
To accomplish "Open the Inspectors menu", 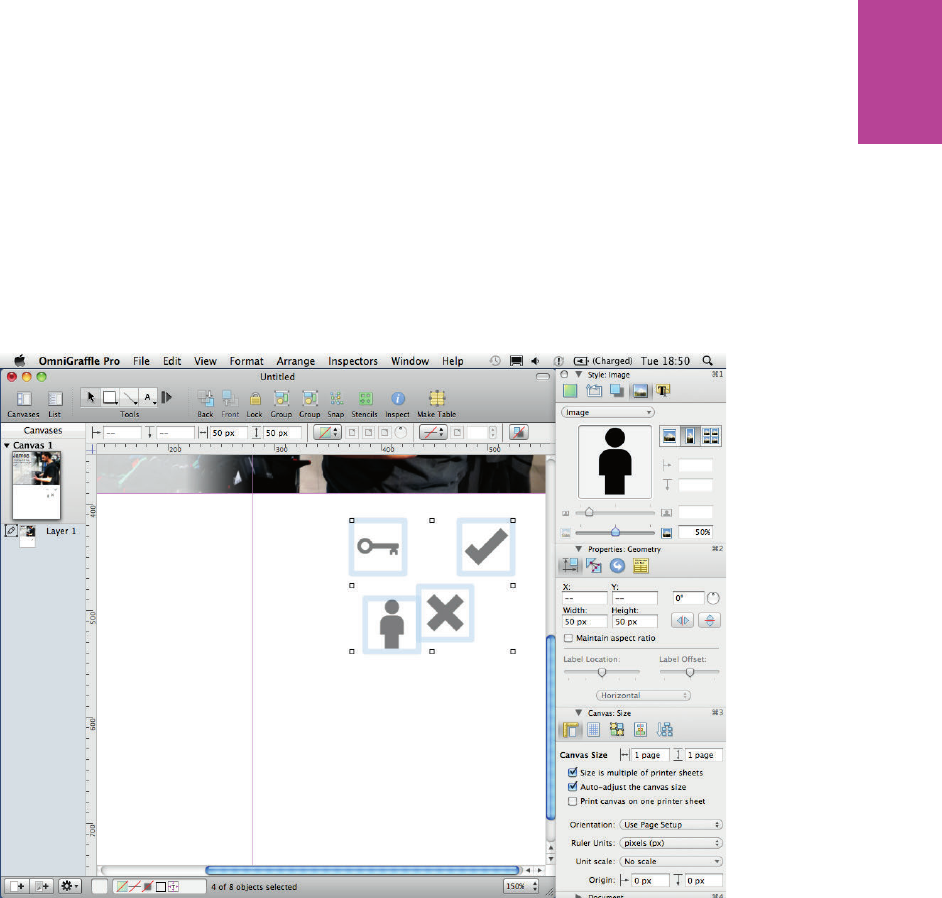I will [x=353, y=361].
